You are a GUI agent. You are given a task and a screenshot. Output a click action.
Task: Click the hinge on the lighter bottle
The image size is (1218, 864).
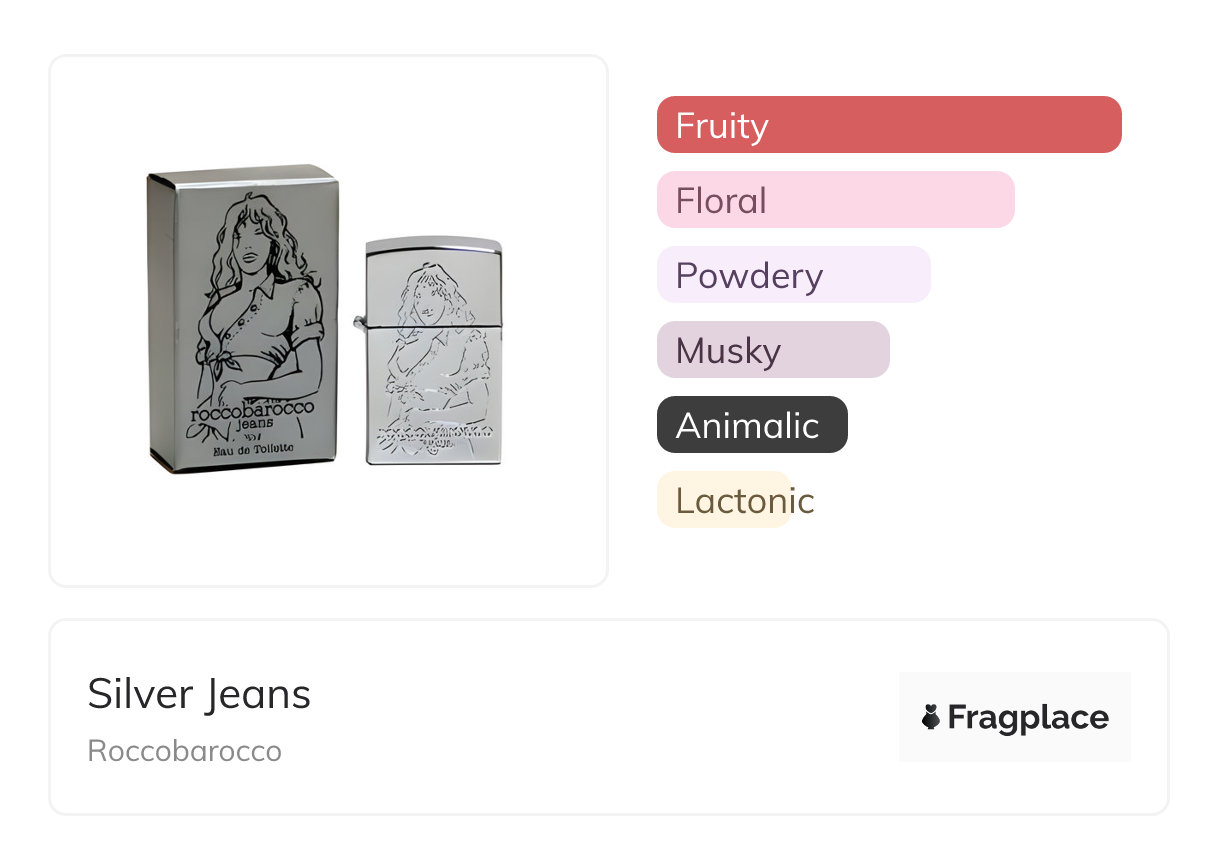[360, 321]
